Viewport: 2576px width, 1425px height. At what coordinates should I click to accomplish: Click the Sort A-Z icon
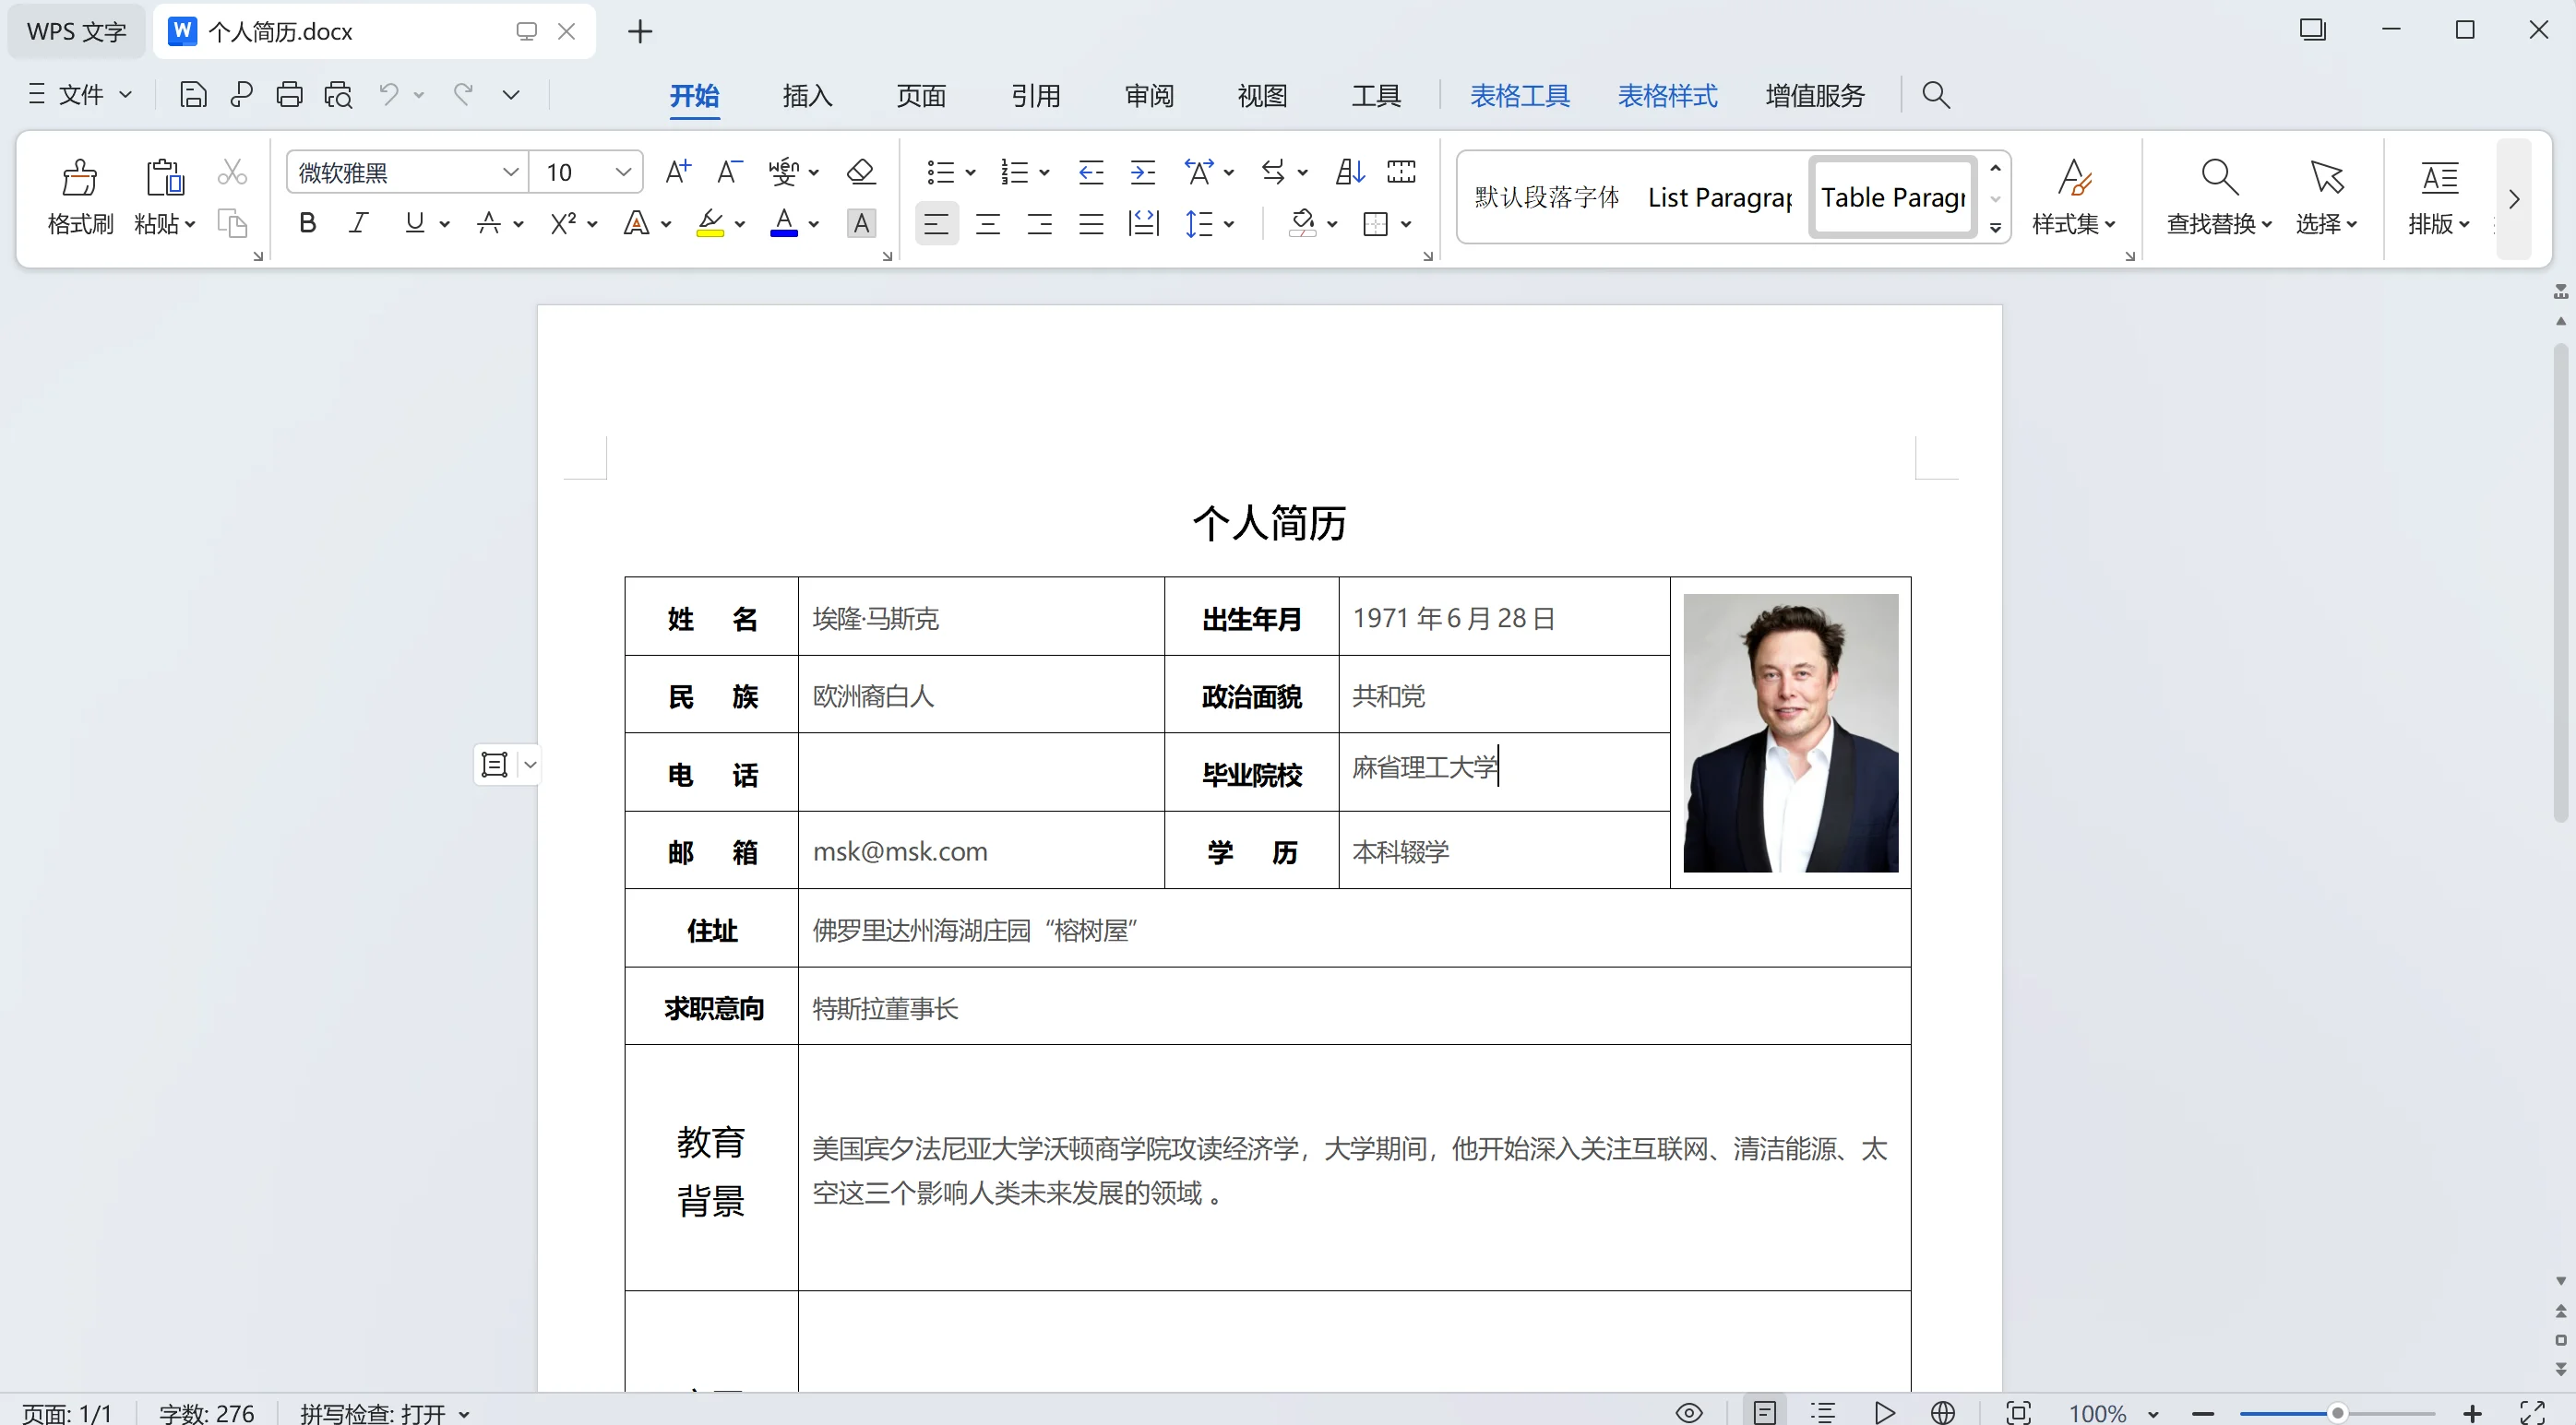pos(1350,172)
